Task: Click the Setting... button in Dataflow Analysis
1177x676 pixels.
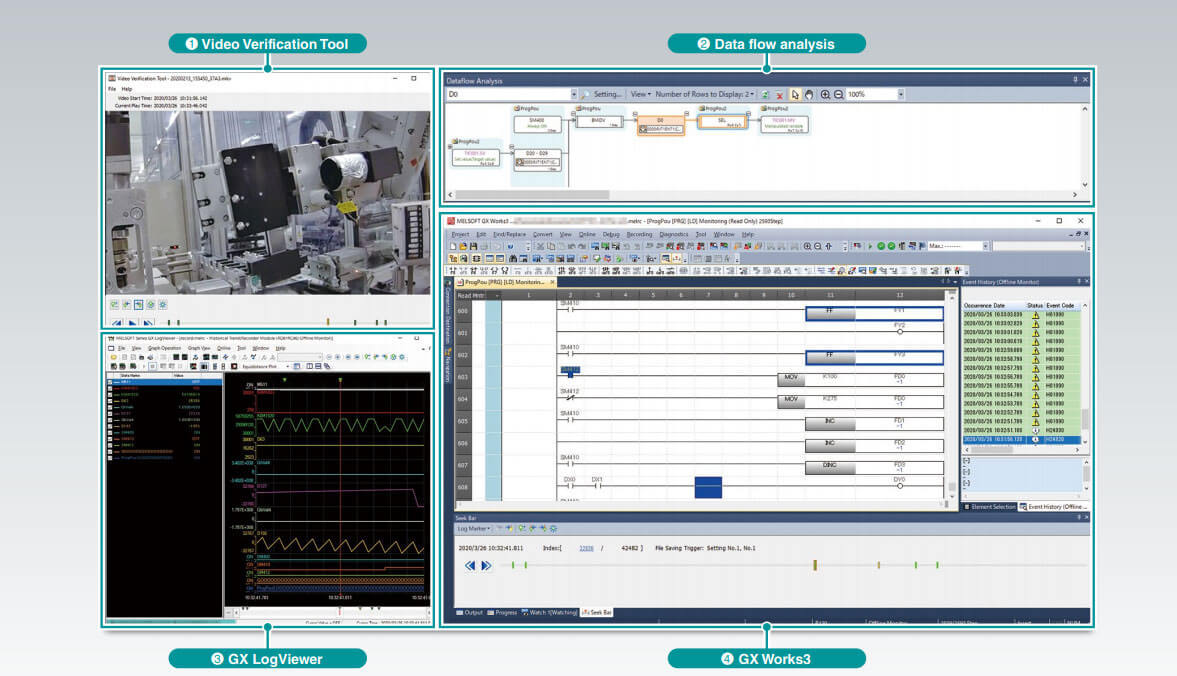Action: (x=607, y=94)
